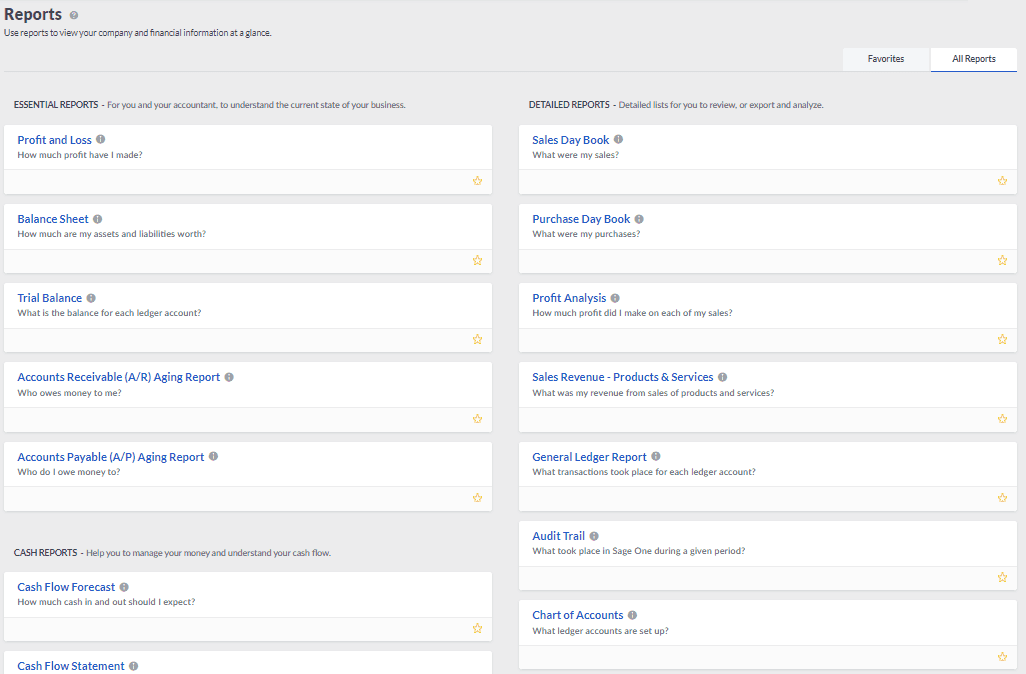Screen dimensions: 1026x674
Task: Toggle the Cash Flow Forecast favorite star
Action: tap(477, 628)
